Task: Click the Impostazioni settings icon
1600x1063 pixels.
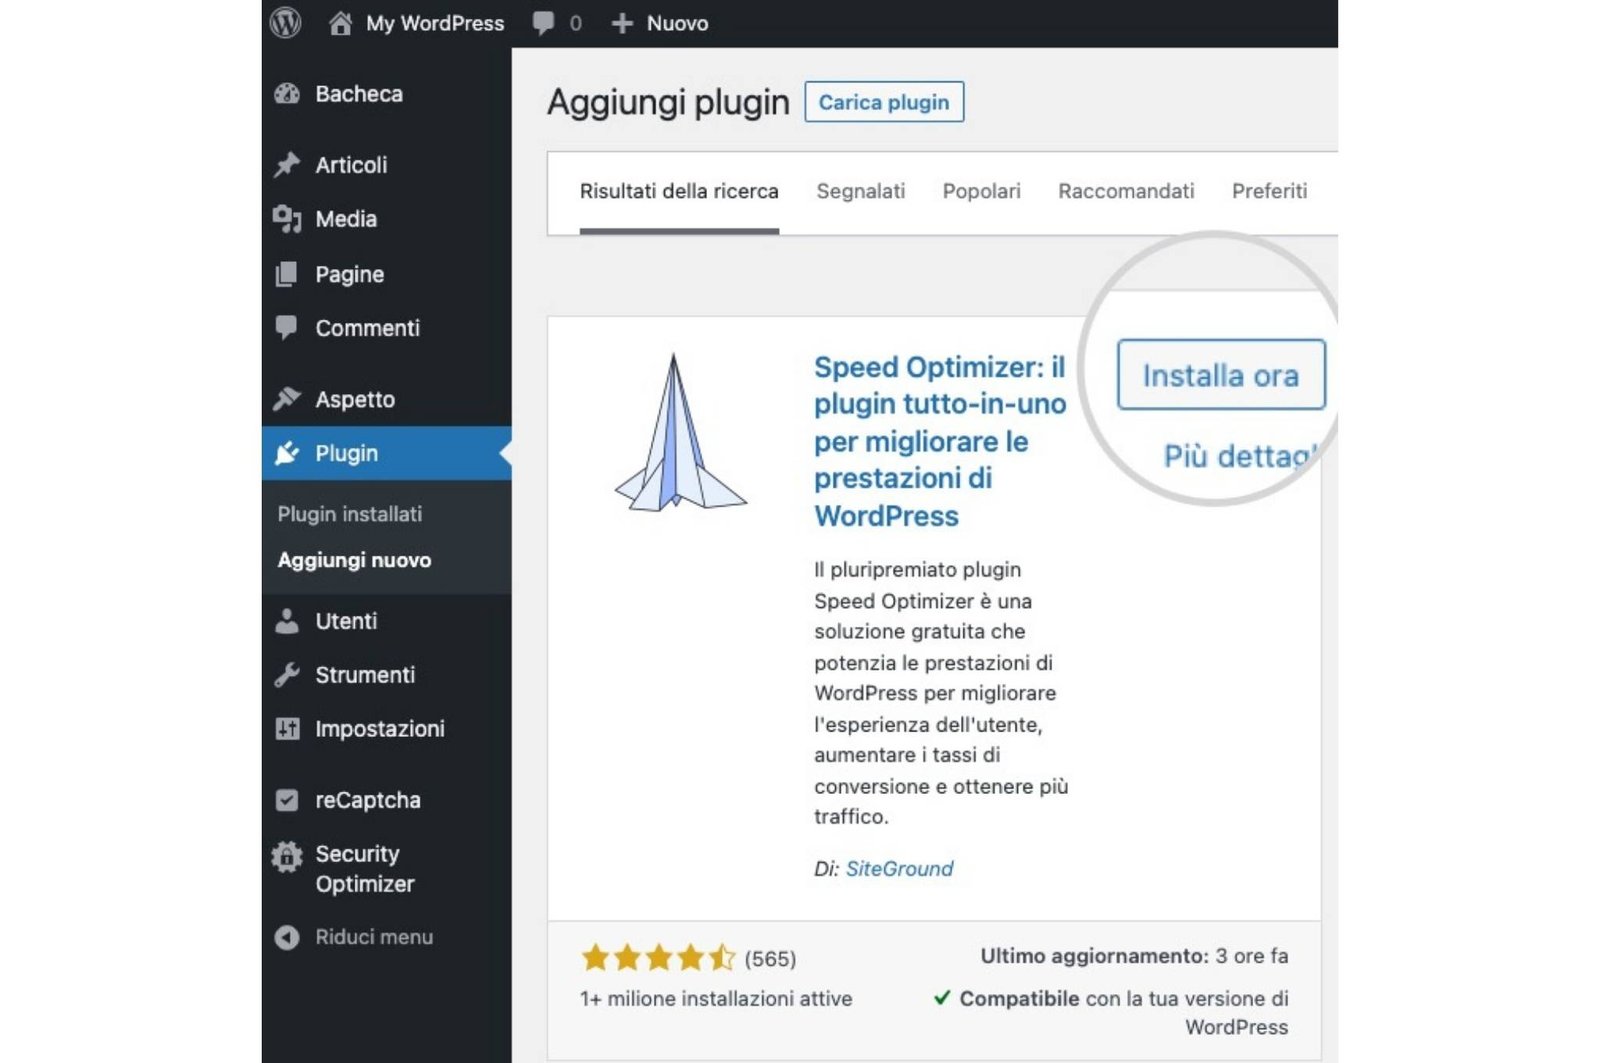Action: coord(287,729)
